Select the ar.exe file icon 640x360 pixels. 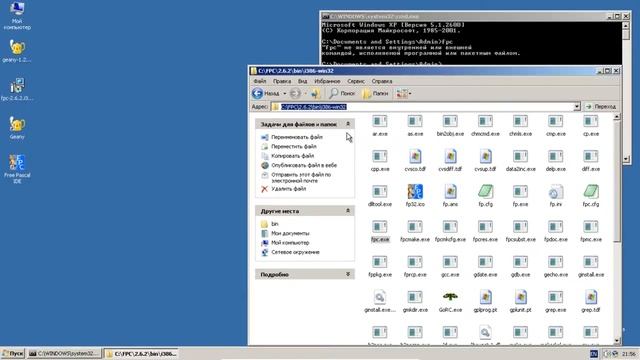tap(380, 121)
